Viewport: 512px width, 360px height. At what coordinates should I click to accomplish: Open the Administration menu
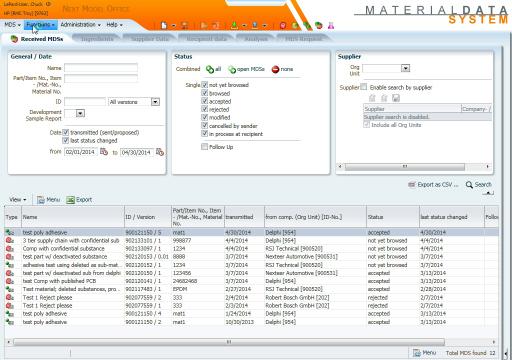coord(80,25)
